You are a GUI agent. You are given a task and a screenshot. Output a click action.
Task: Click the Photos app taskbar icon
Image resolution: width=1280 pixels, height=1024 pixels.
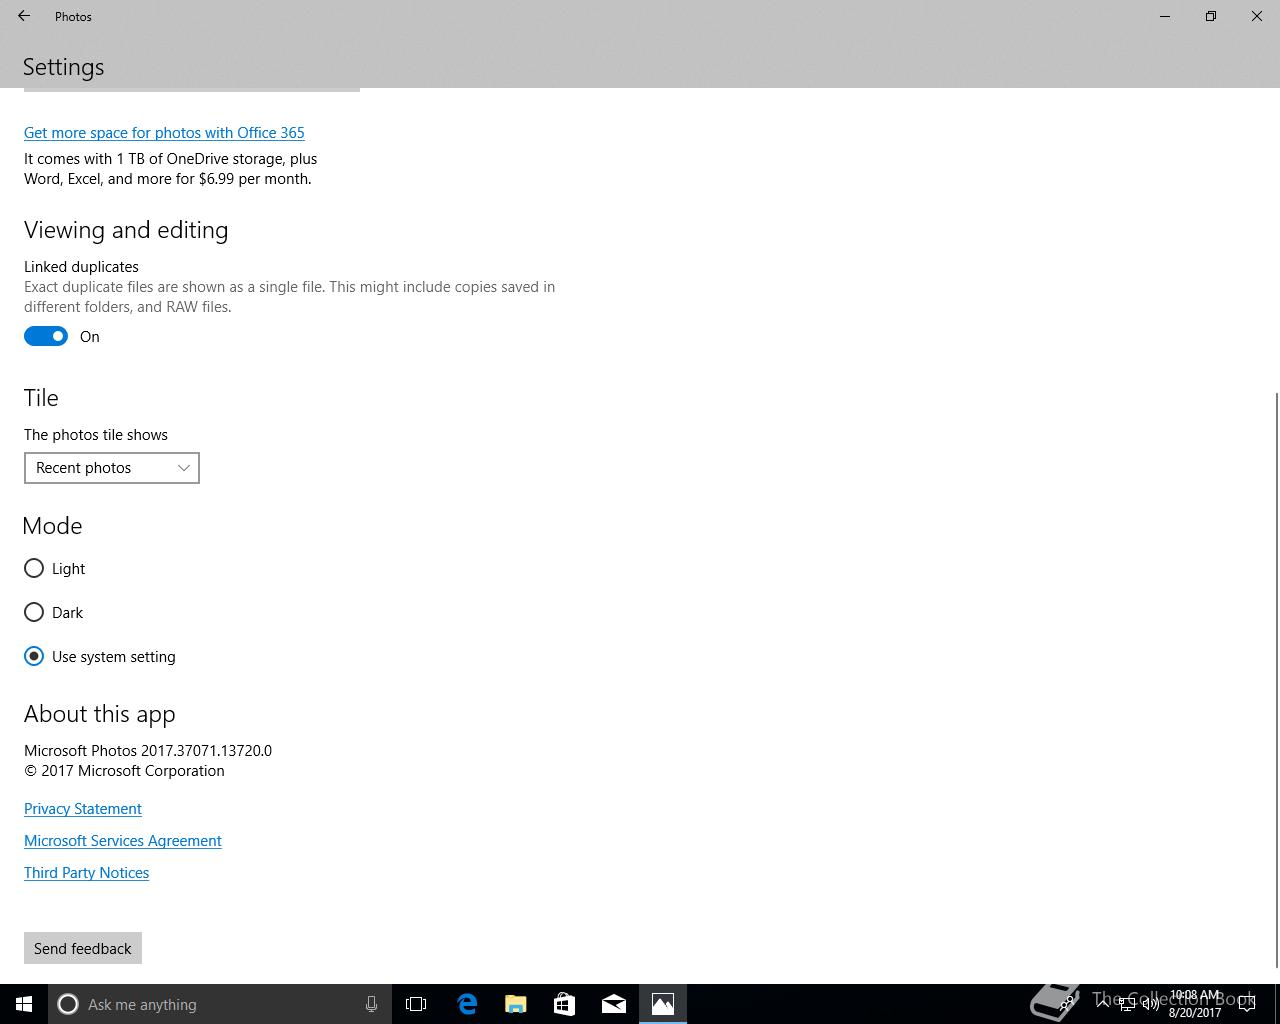pyautogui.click(x=662, y=1004)
